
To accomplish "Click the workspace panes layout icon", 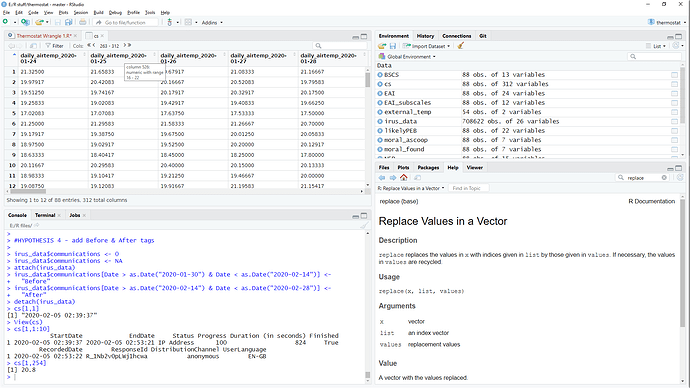I will [x=188, y=22].
